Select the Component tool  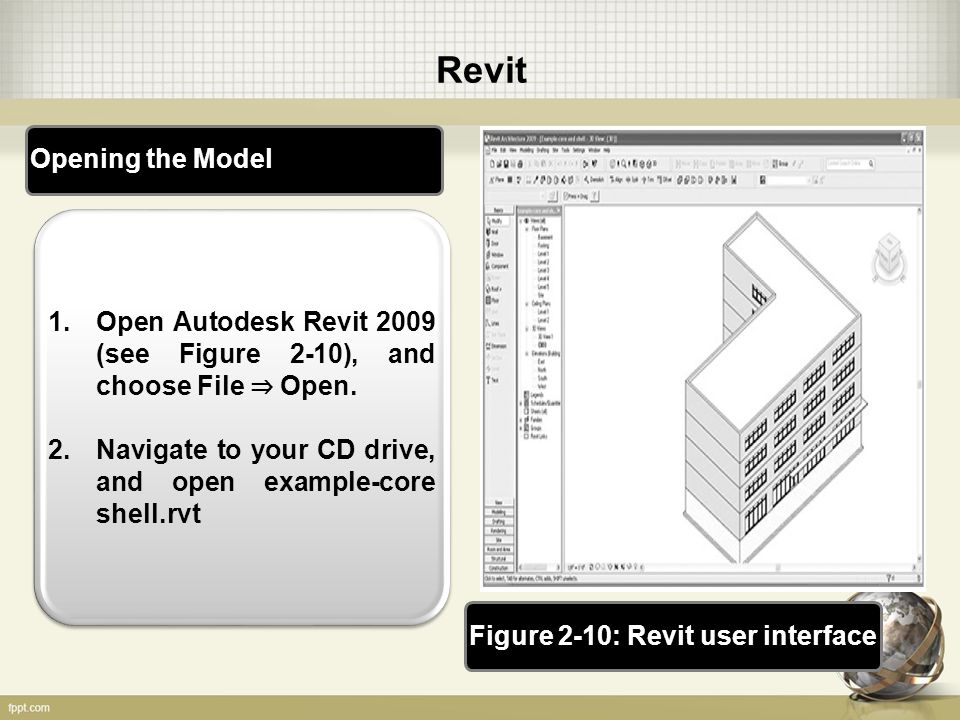[x=497, y=266]
